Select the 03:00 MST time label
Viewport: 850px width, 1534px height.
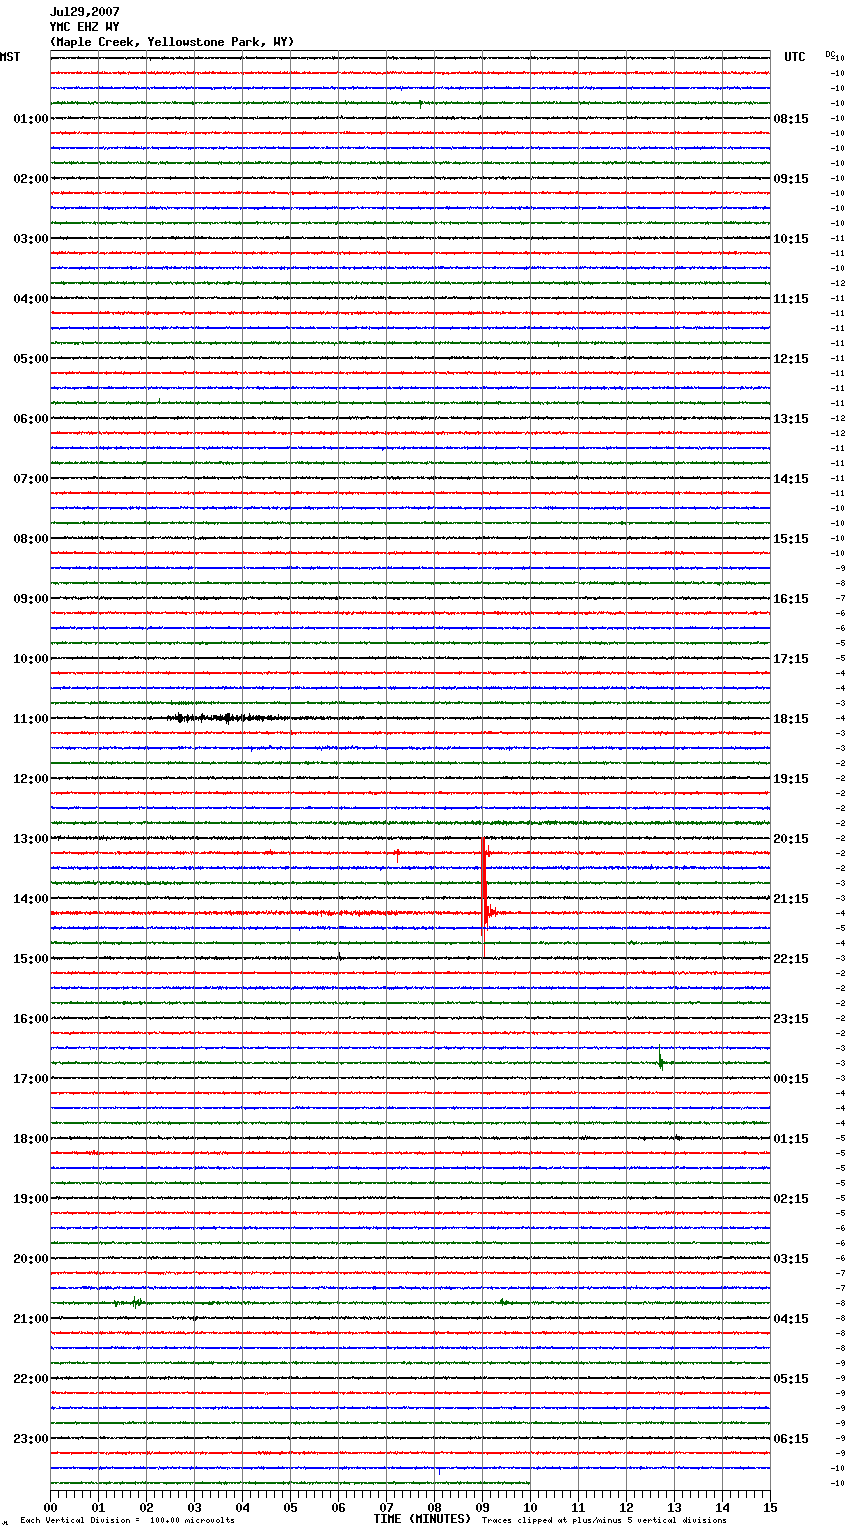(31, 239)
